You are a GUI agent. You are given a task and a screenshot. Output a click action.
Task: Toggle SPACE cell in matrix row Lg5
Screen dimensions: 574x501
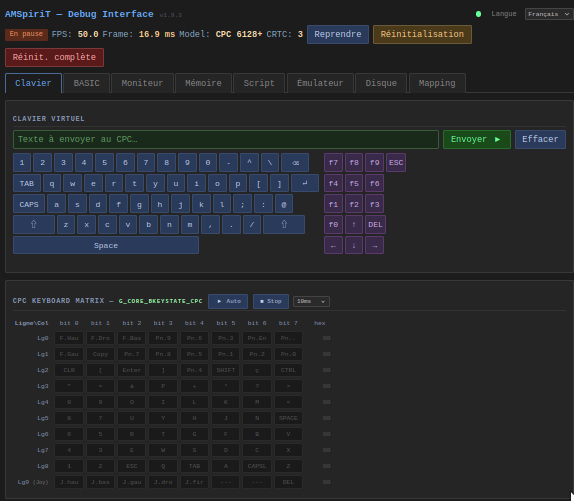[288, 418]
